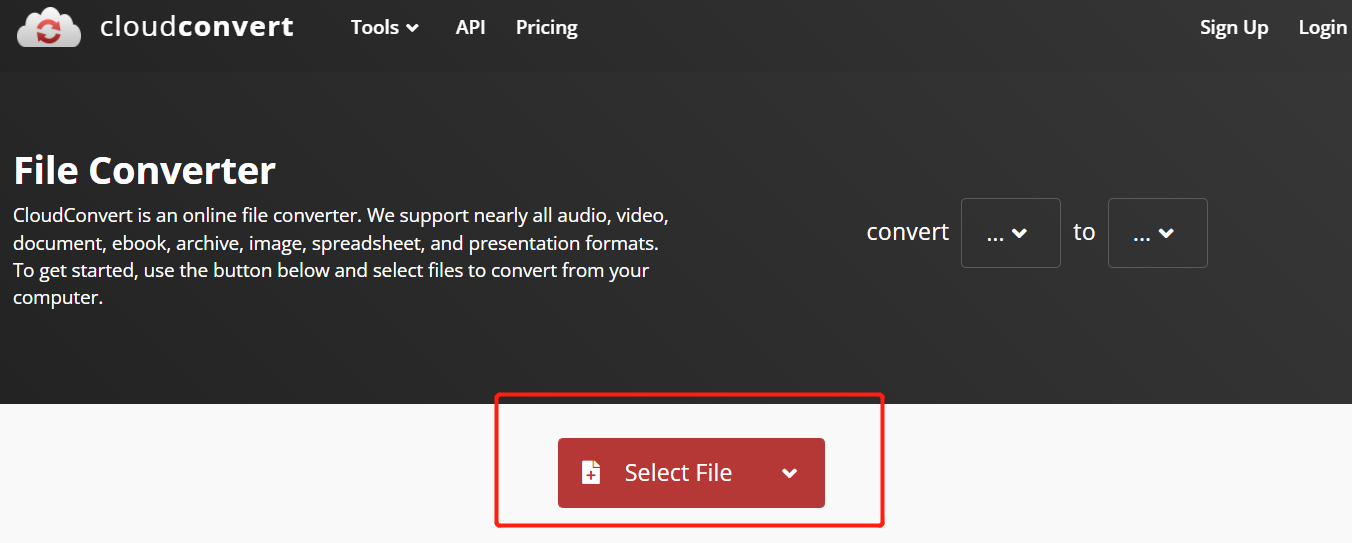Open the API page link

(470, 28)
